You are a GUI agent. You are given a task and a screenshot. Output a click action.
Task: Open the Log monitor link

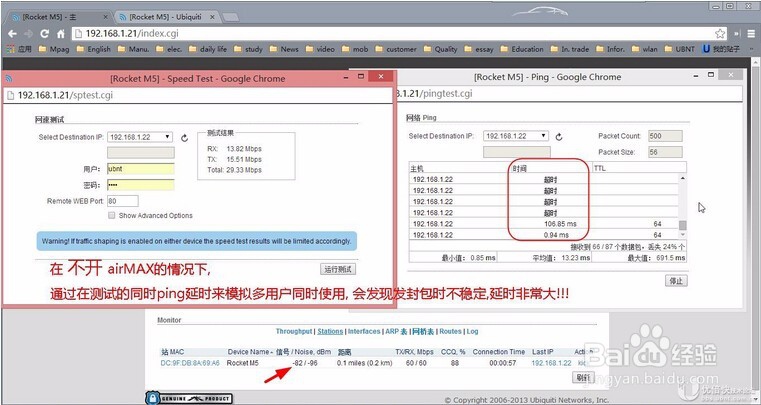[472, 332]
